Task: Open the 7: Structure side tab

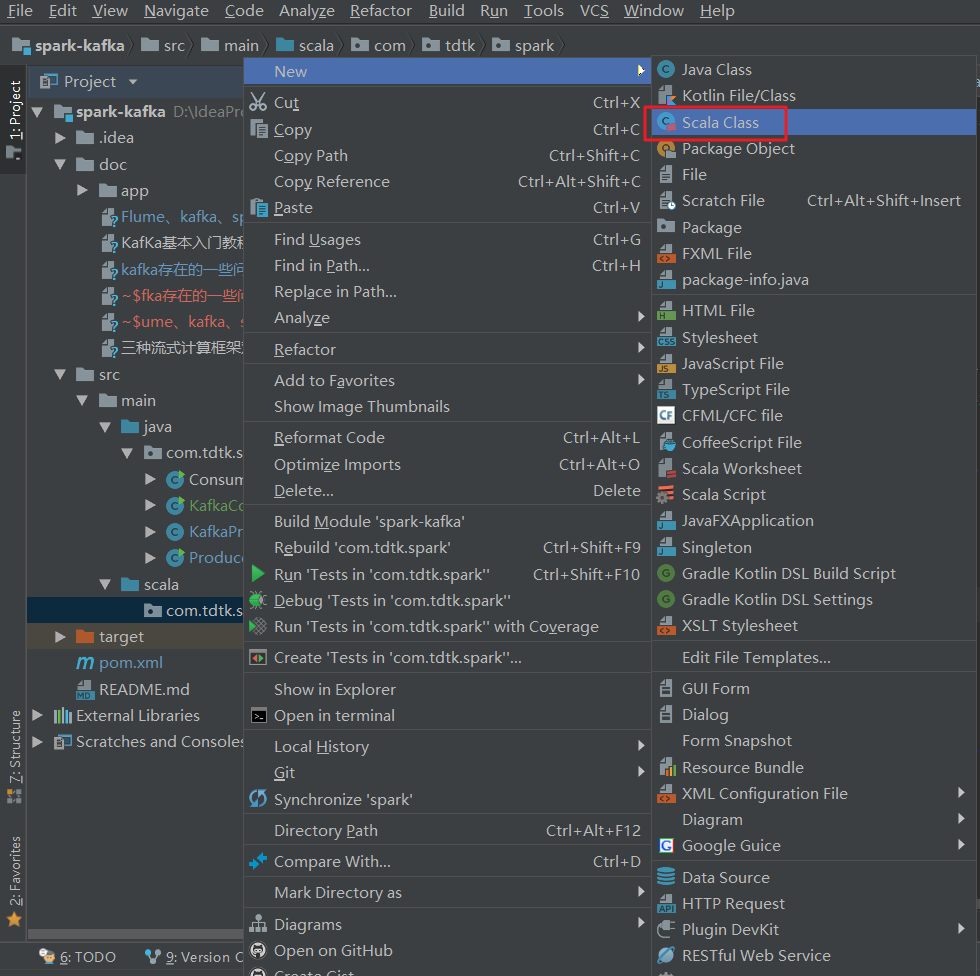Action: point(14,755)
